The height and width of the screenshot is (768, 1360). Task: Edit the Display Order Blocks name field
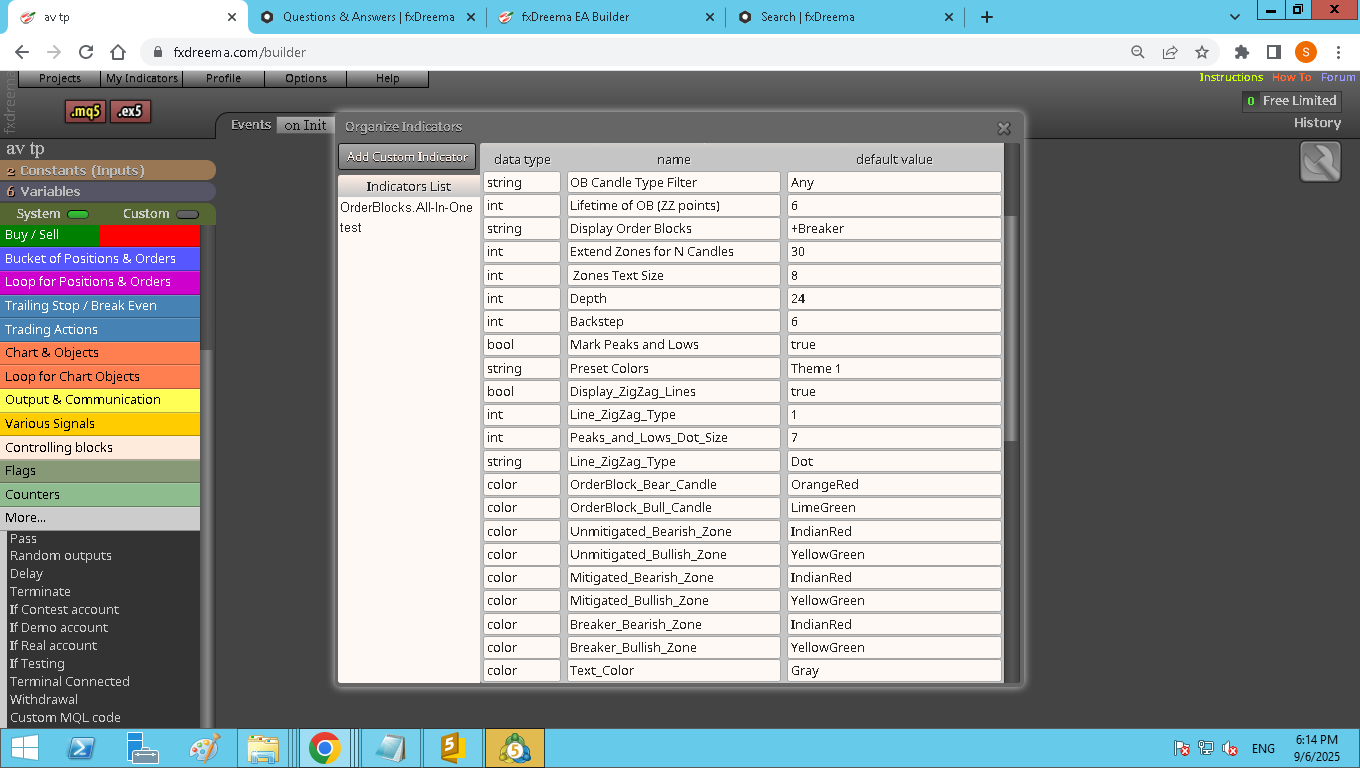click(x=673, y=228)
